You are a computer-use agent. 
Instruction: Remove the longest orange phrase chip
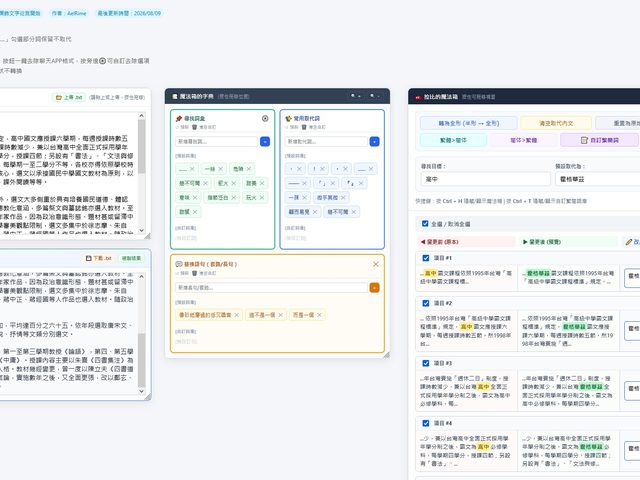(x=236, y=315)
